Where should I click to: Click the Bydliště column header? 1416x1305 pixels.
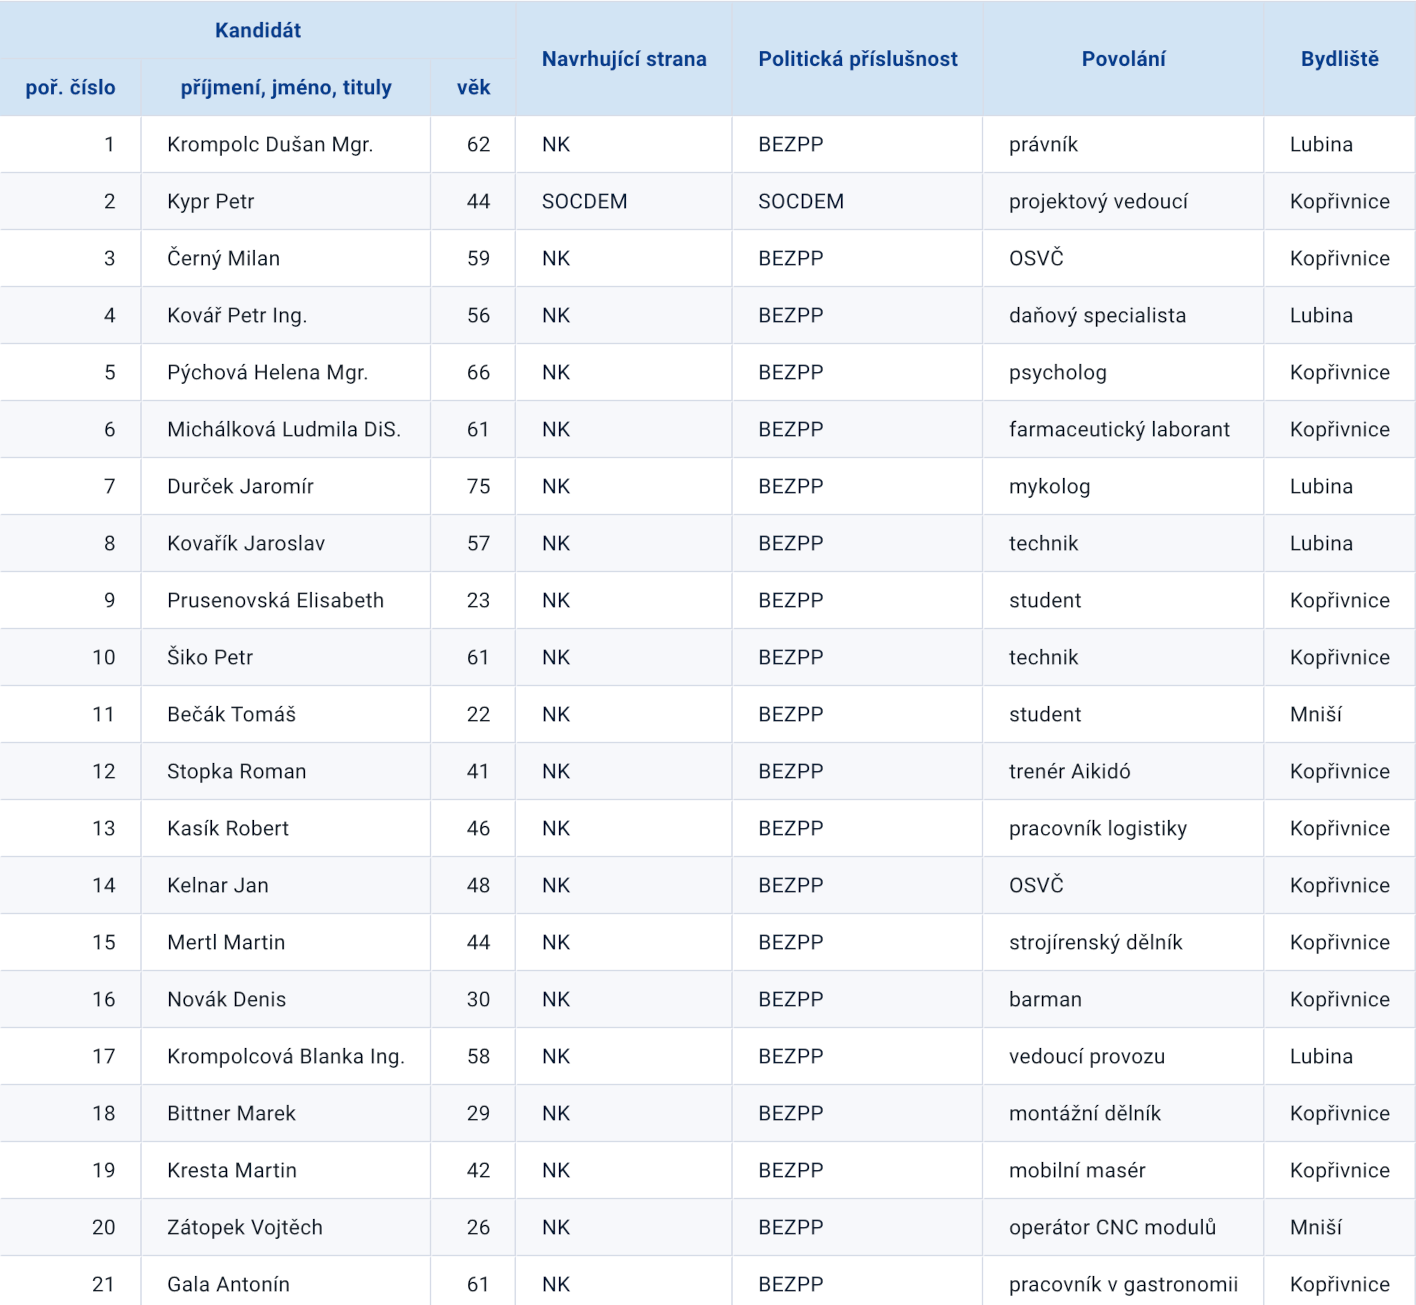click(1339, 59)
